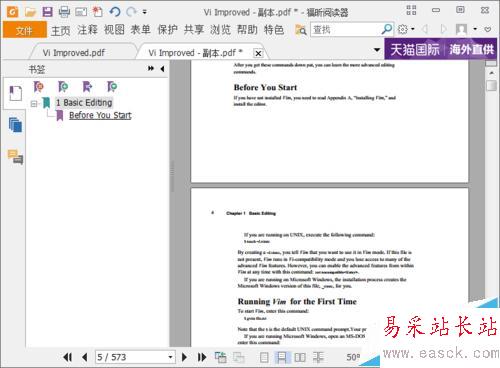Click the vertical scrollbar thumb

tap(491, 85)
